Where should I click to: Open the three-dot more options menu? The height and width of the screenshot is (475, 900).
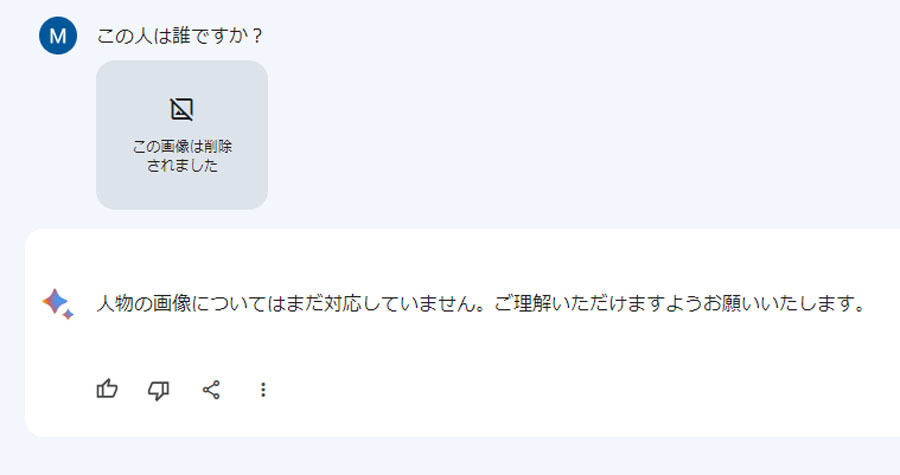pos(263,390)
